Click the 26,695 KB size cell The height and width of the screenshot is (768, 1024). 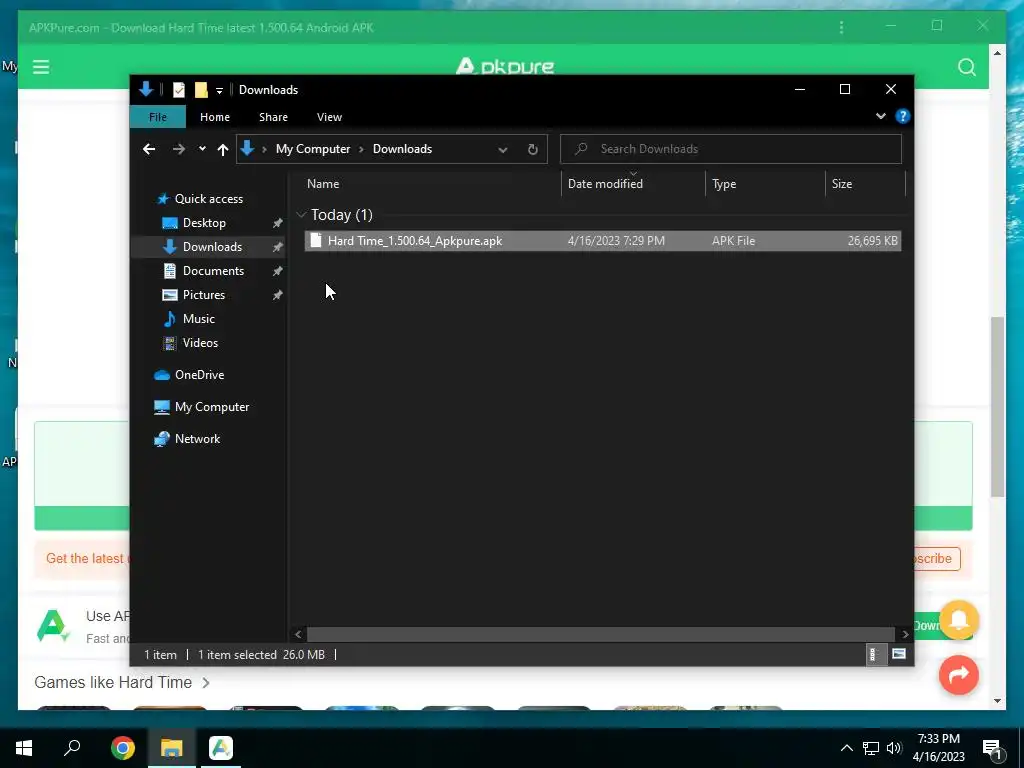coord(872,241)
